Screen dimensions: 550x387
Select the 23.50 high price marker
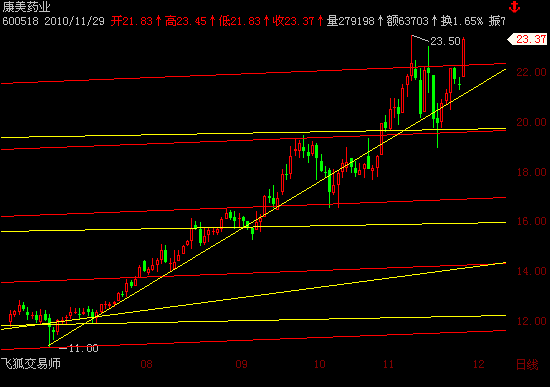pyautogui.click(x=445, y=41)
